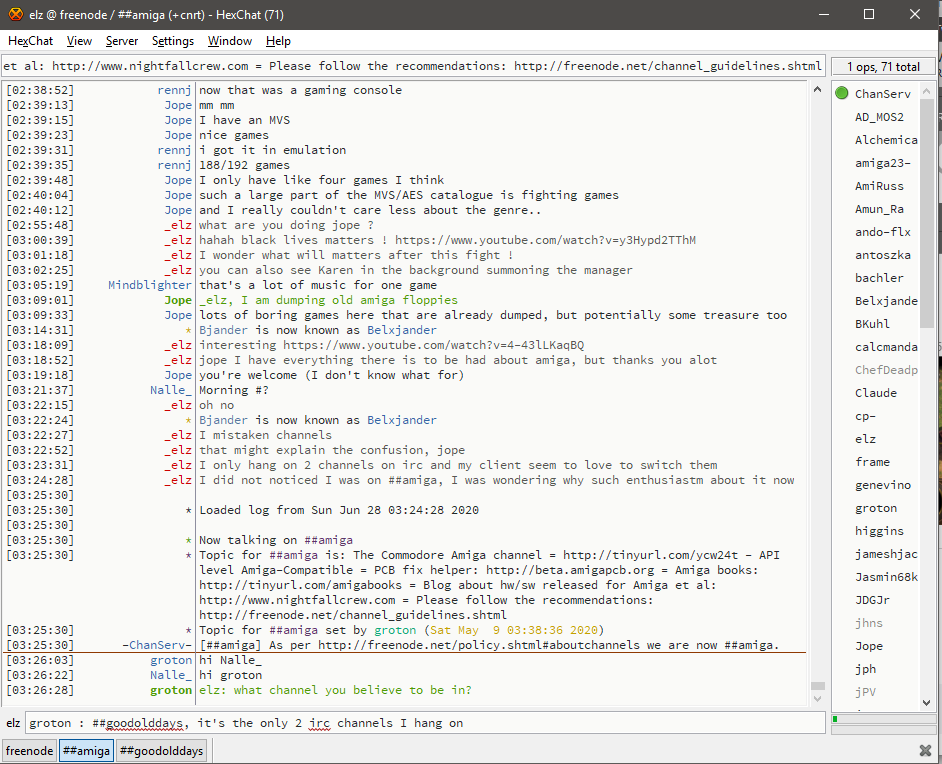The image size is (942, 764).
Task: Close current tab with X icon at bottom right
Action: [x=925, y=750]
